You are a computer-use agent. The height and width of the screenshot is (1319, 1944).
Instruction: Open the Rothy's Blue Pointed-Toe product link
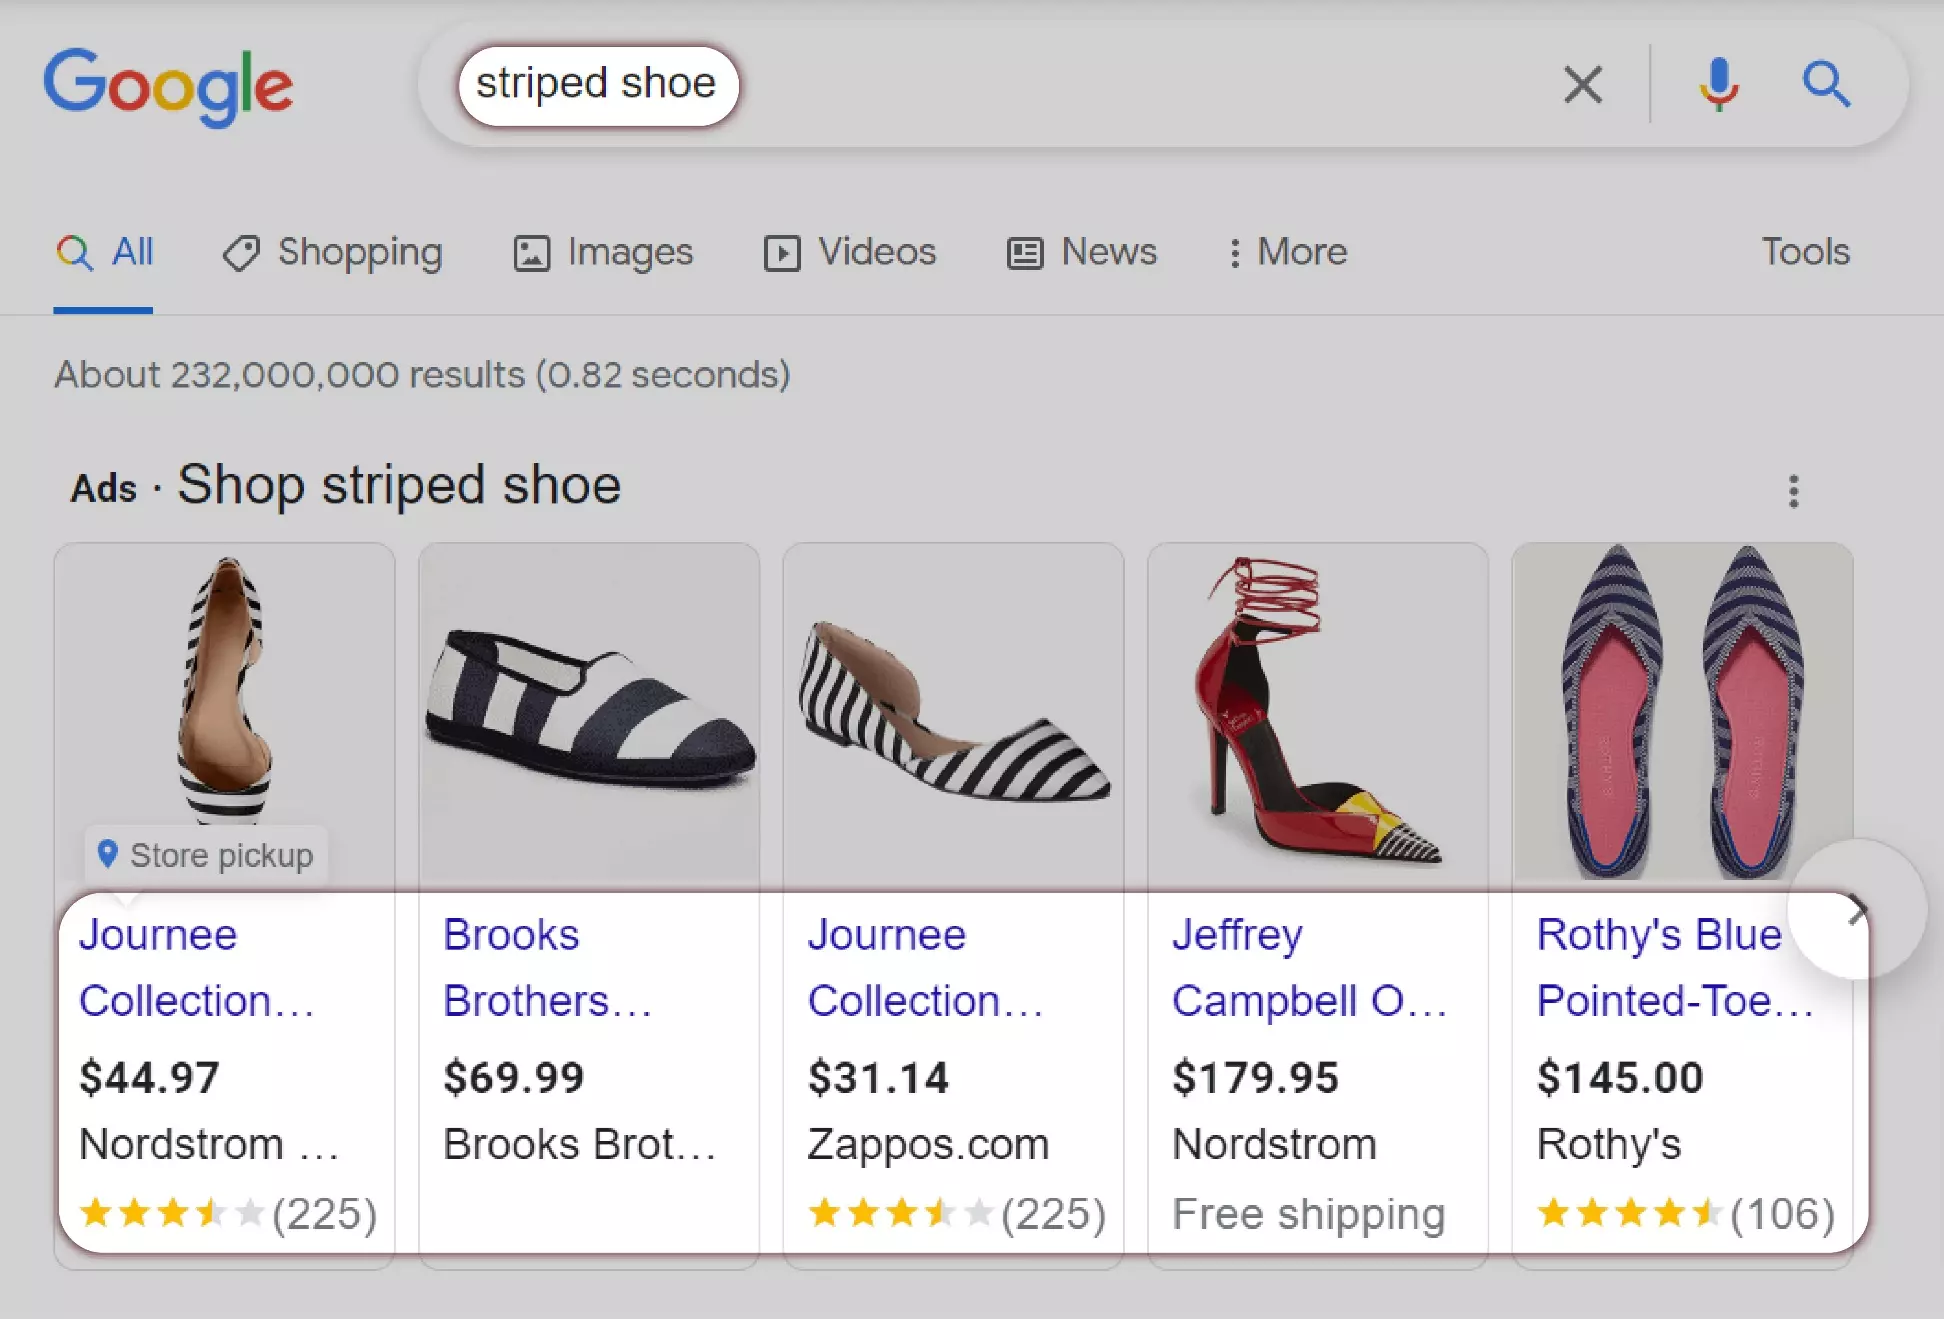pos(1675,967)
